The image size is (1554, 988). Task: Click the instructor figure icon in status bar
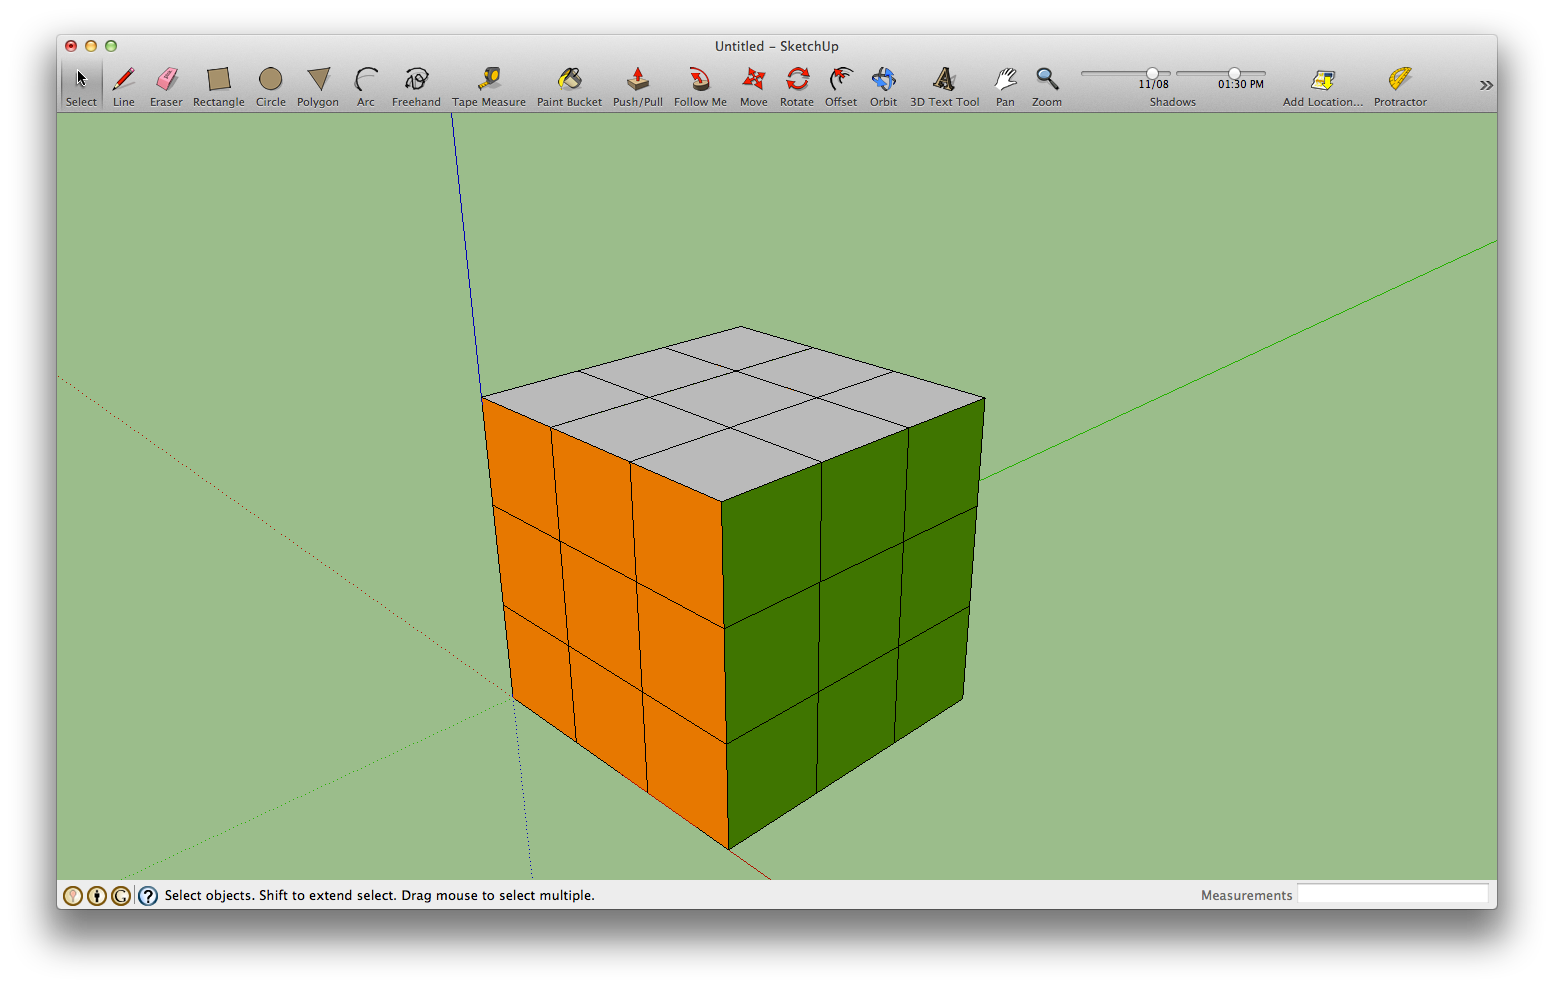[96, 895]
